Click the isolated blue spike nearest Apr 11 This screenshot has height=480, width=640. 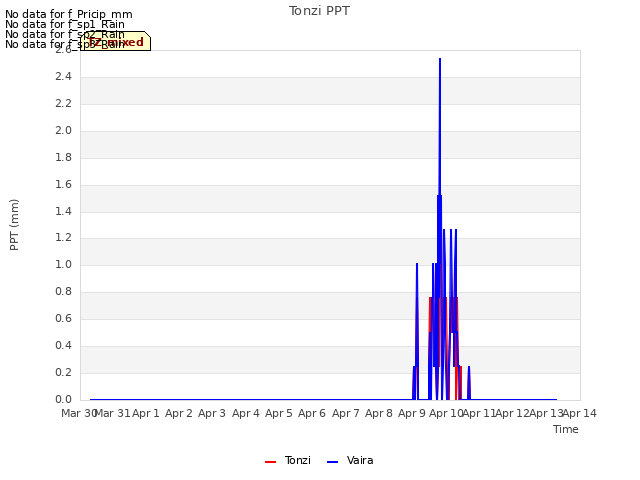pyautogui.click(x=469, y=382)
